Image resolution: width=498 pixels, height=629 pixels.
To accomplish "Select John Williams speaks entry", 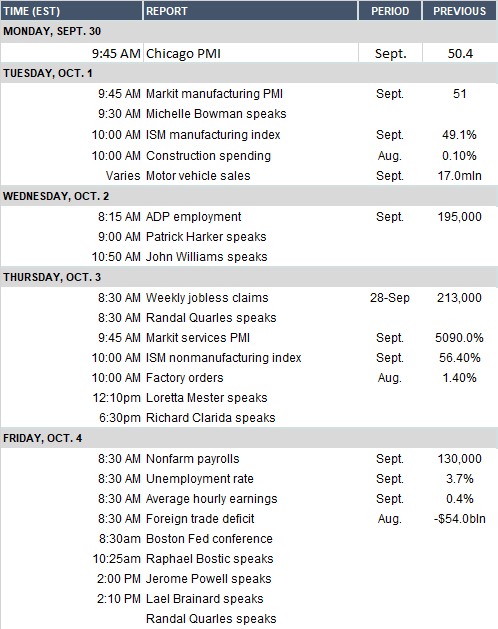I will (x=206, y=257).
